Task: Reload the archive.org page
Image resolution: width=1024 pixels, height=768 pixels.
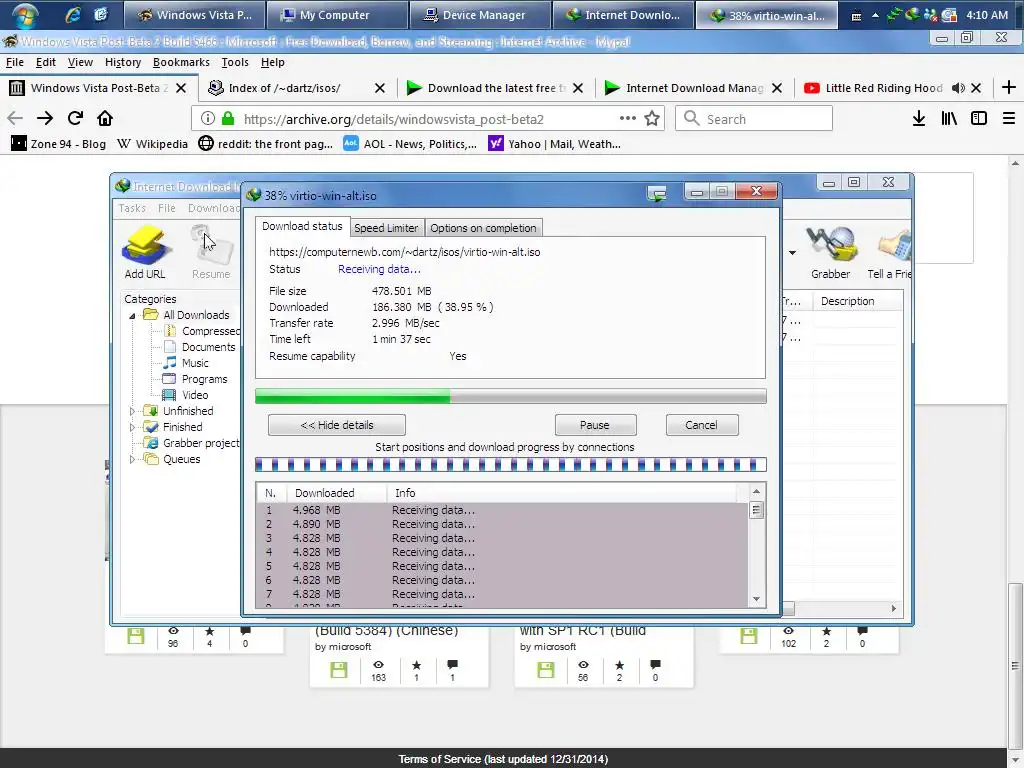Action: 75,118
